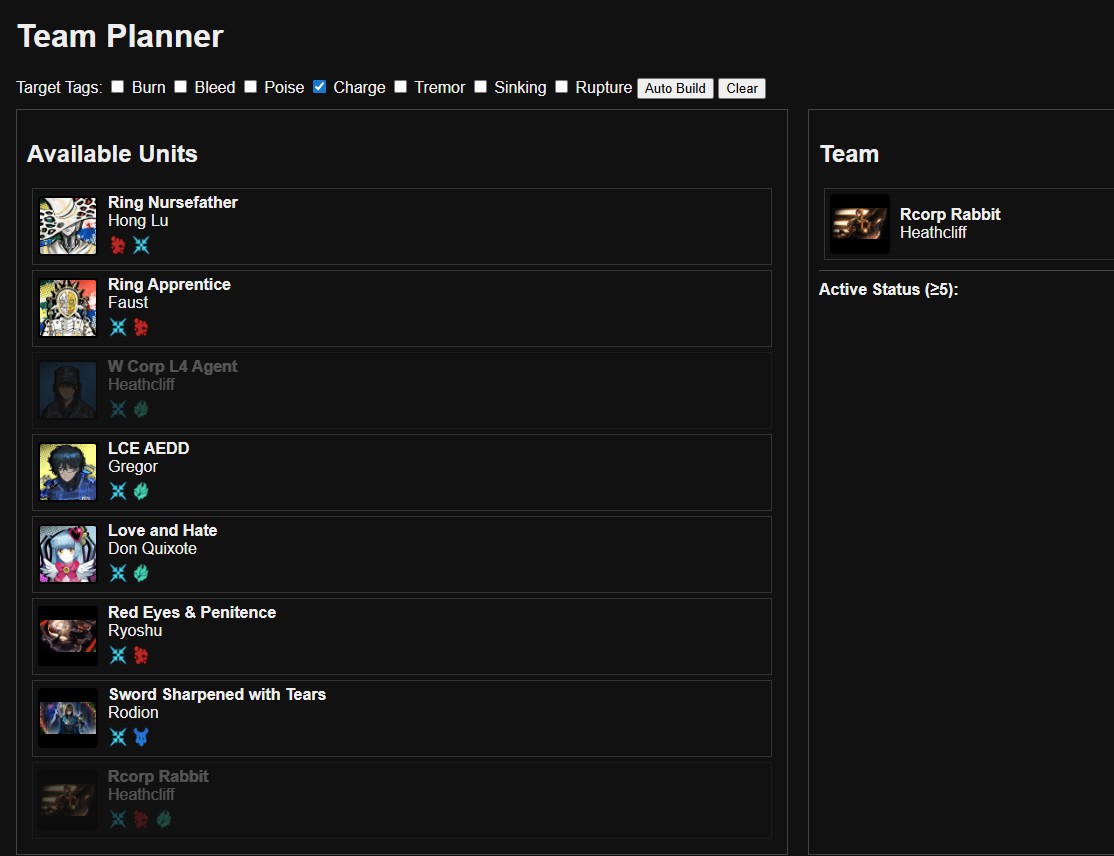The image size is (1114, 856).
Task: Click the 'Team Planner' page title
Action: click(120, 36)
